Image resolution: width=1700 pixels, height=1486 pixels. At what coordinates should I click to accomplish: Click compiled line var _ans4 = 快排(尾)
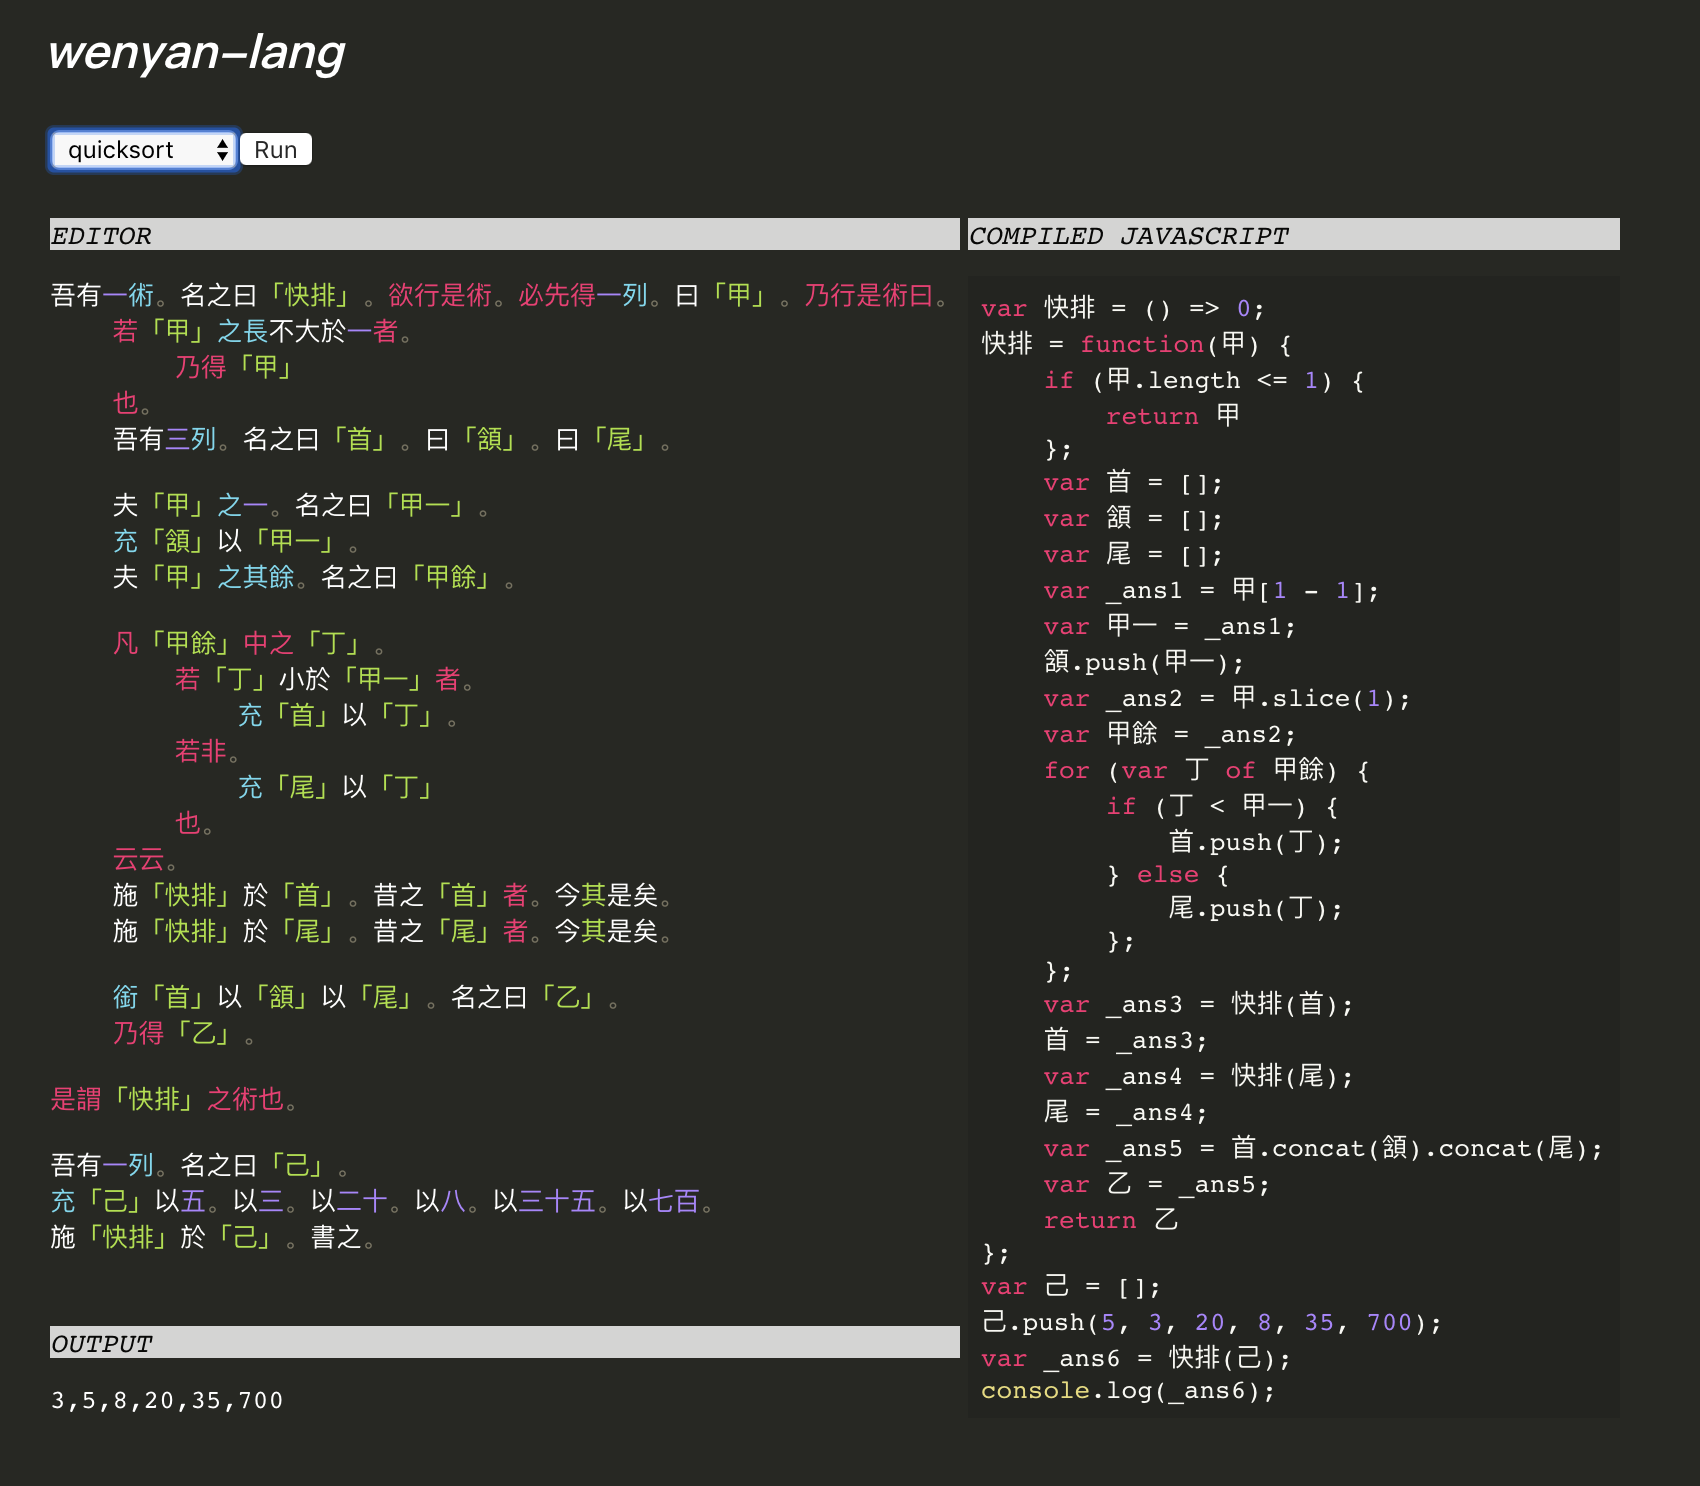click(1198, 1076)
